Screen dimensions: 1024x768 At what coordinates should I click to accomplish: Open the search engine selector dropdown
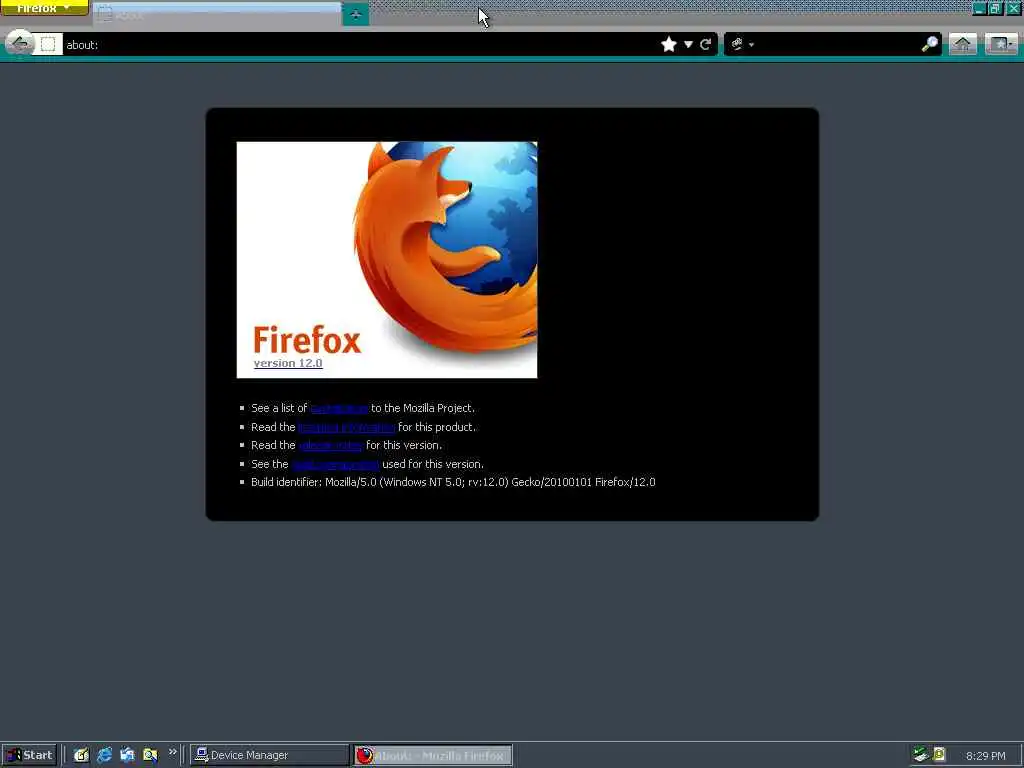click(743, 44)
